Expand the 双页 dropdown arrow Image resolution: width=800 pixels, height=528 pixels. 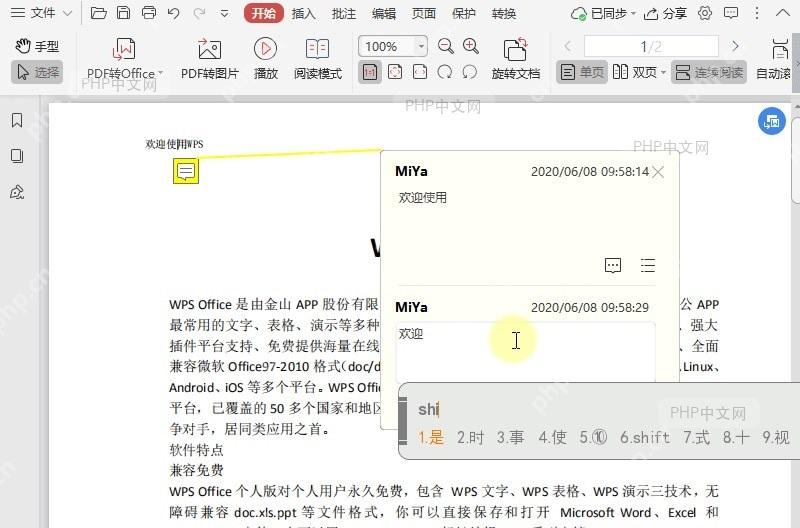[663, 72]
